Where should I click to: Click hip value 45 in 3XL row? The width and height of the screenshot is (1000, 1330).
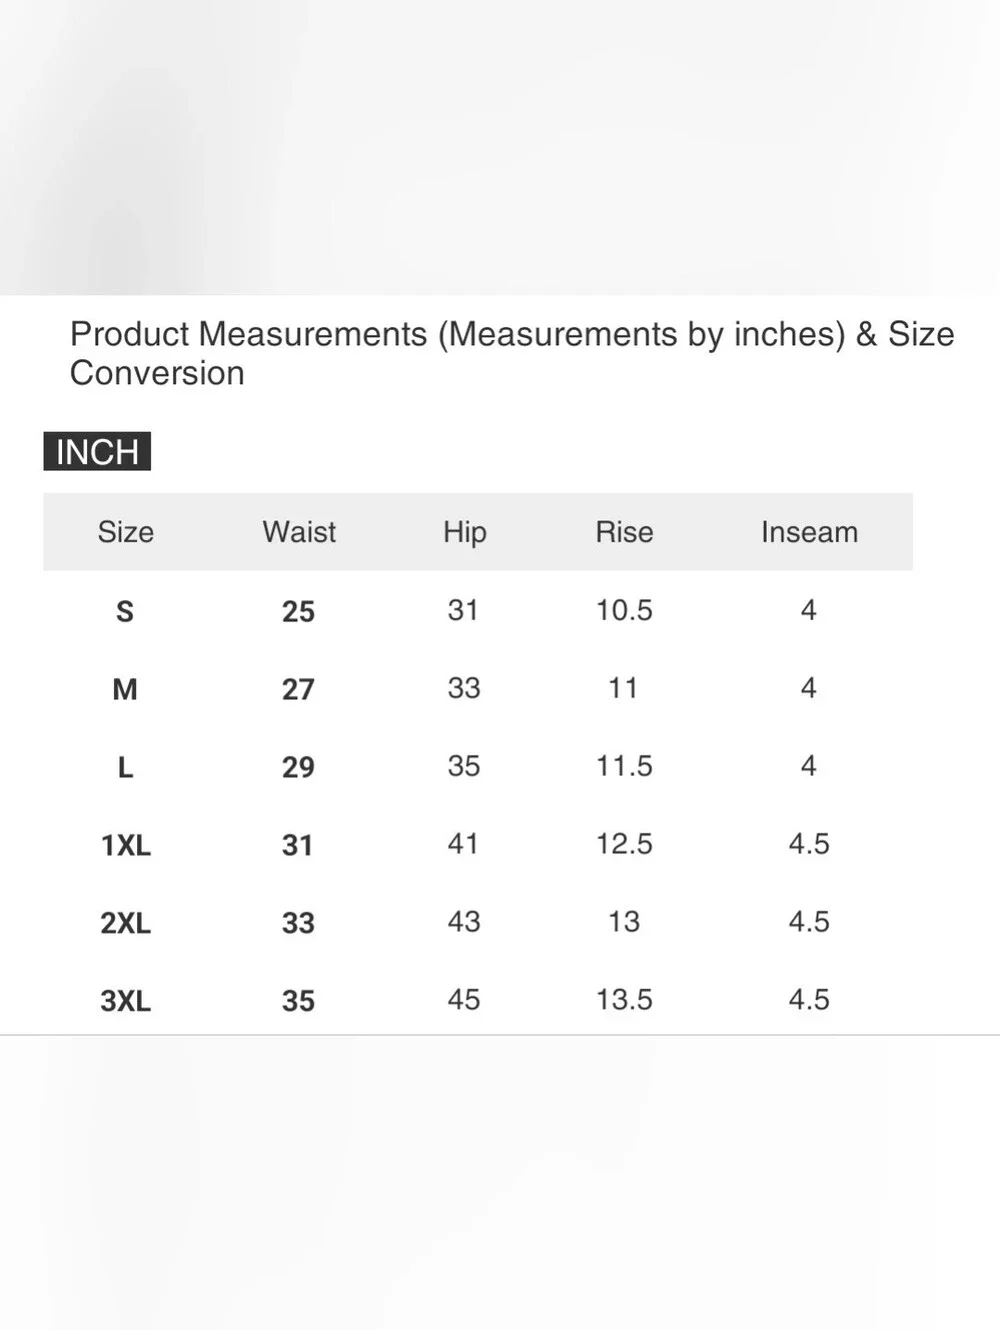(x=464, y=1000)
